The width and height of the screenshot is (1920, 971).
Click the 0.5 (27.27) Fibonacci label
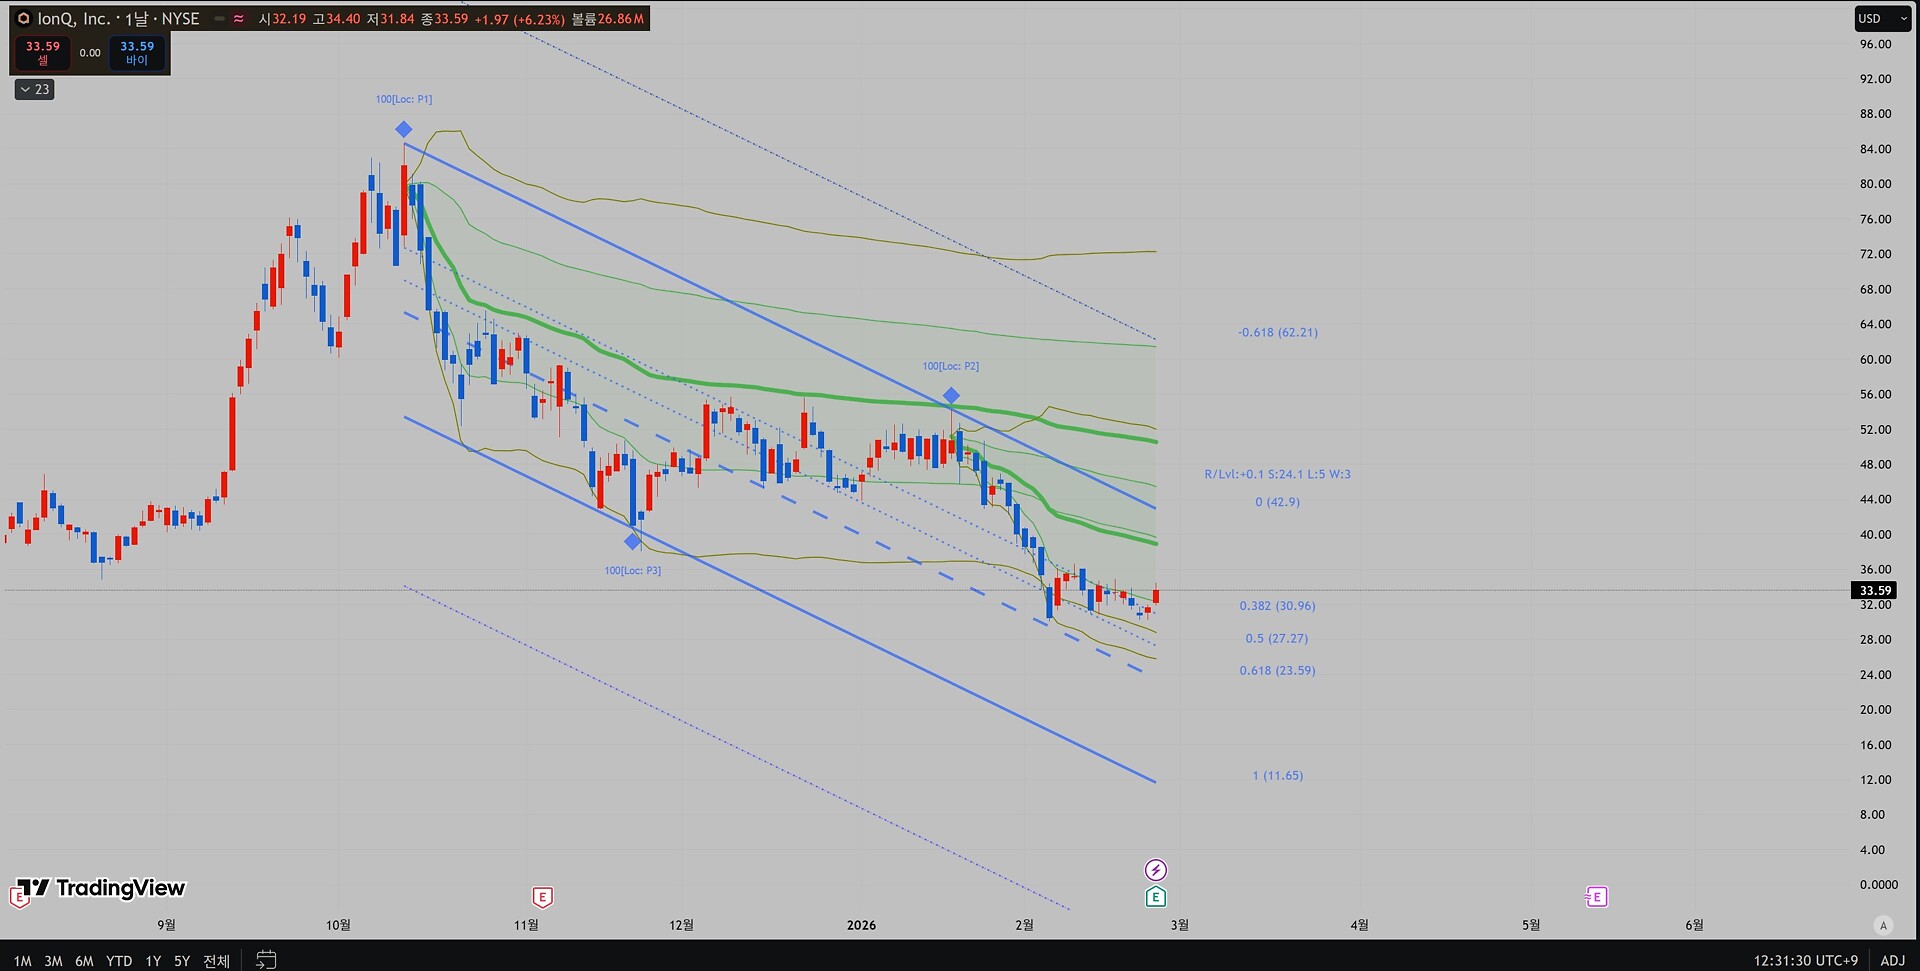coord(1276,638)
